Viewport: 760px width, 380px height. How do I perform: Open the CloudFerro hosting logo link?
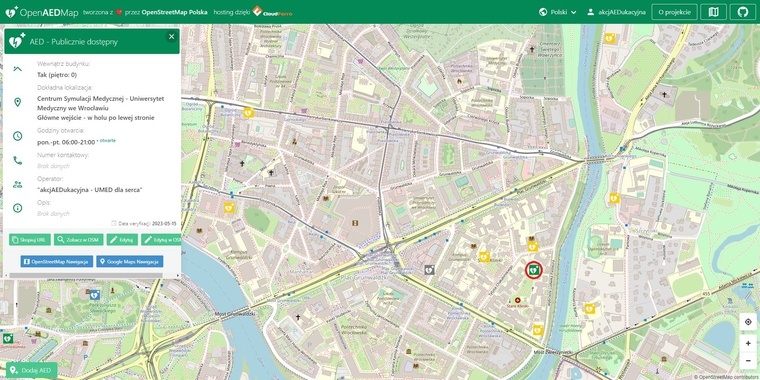(x=272, y=12)
